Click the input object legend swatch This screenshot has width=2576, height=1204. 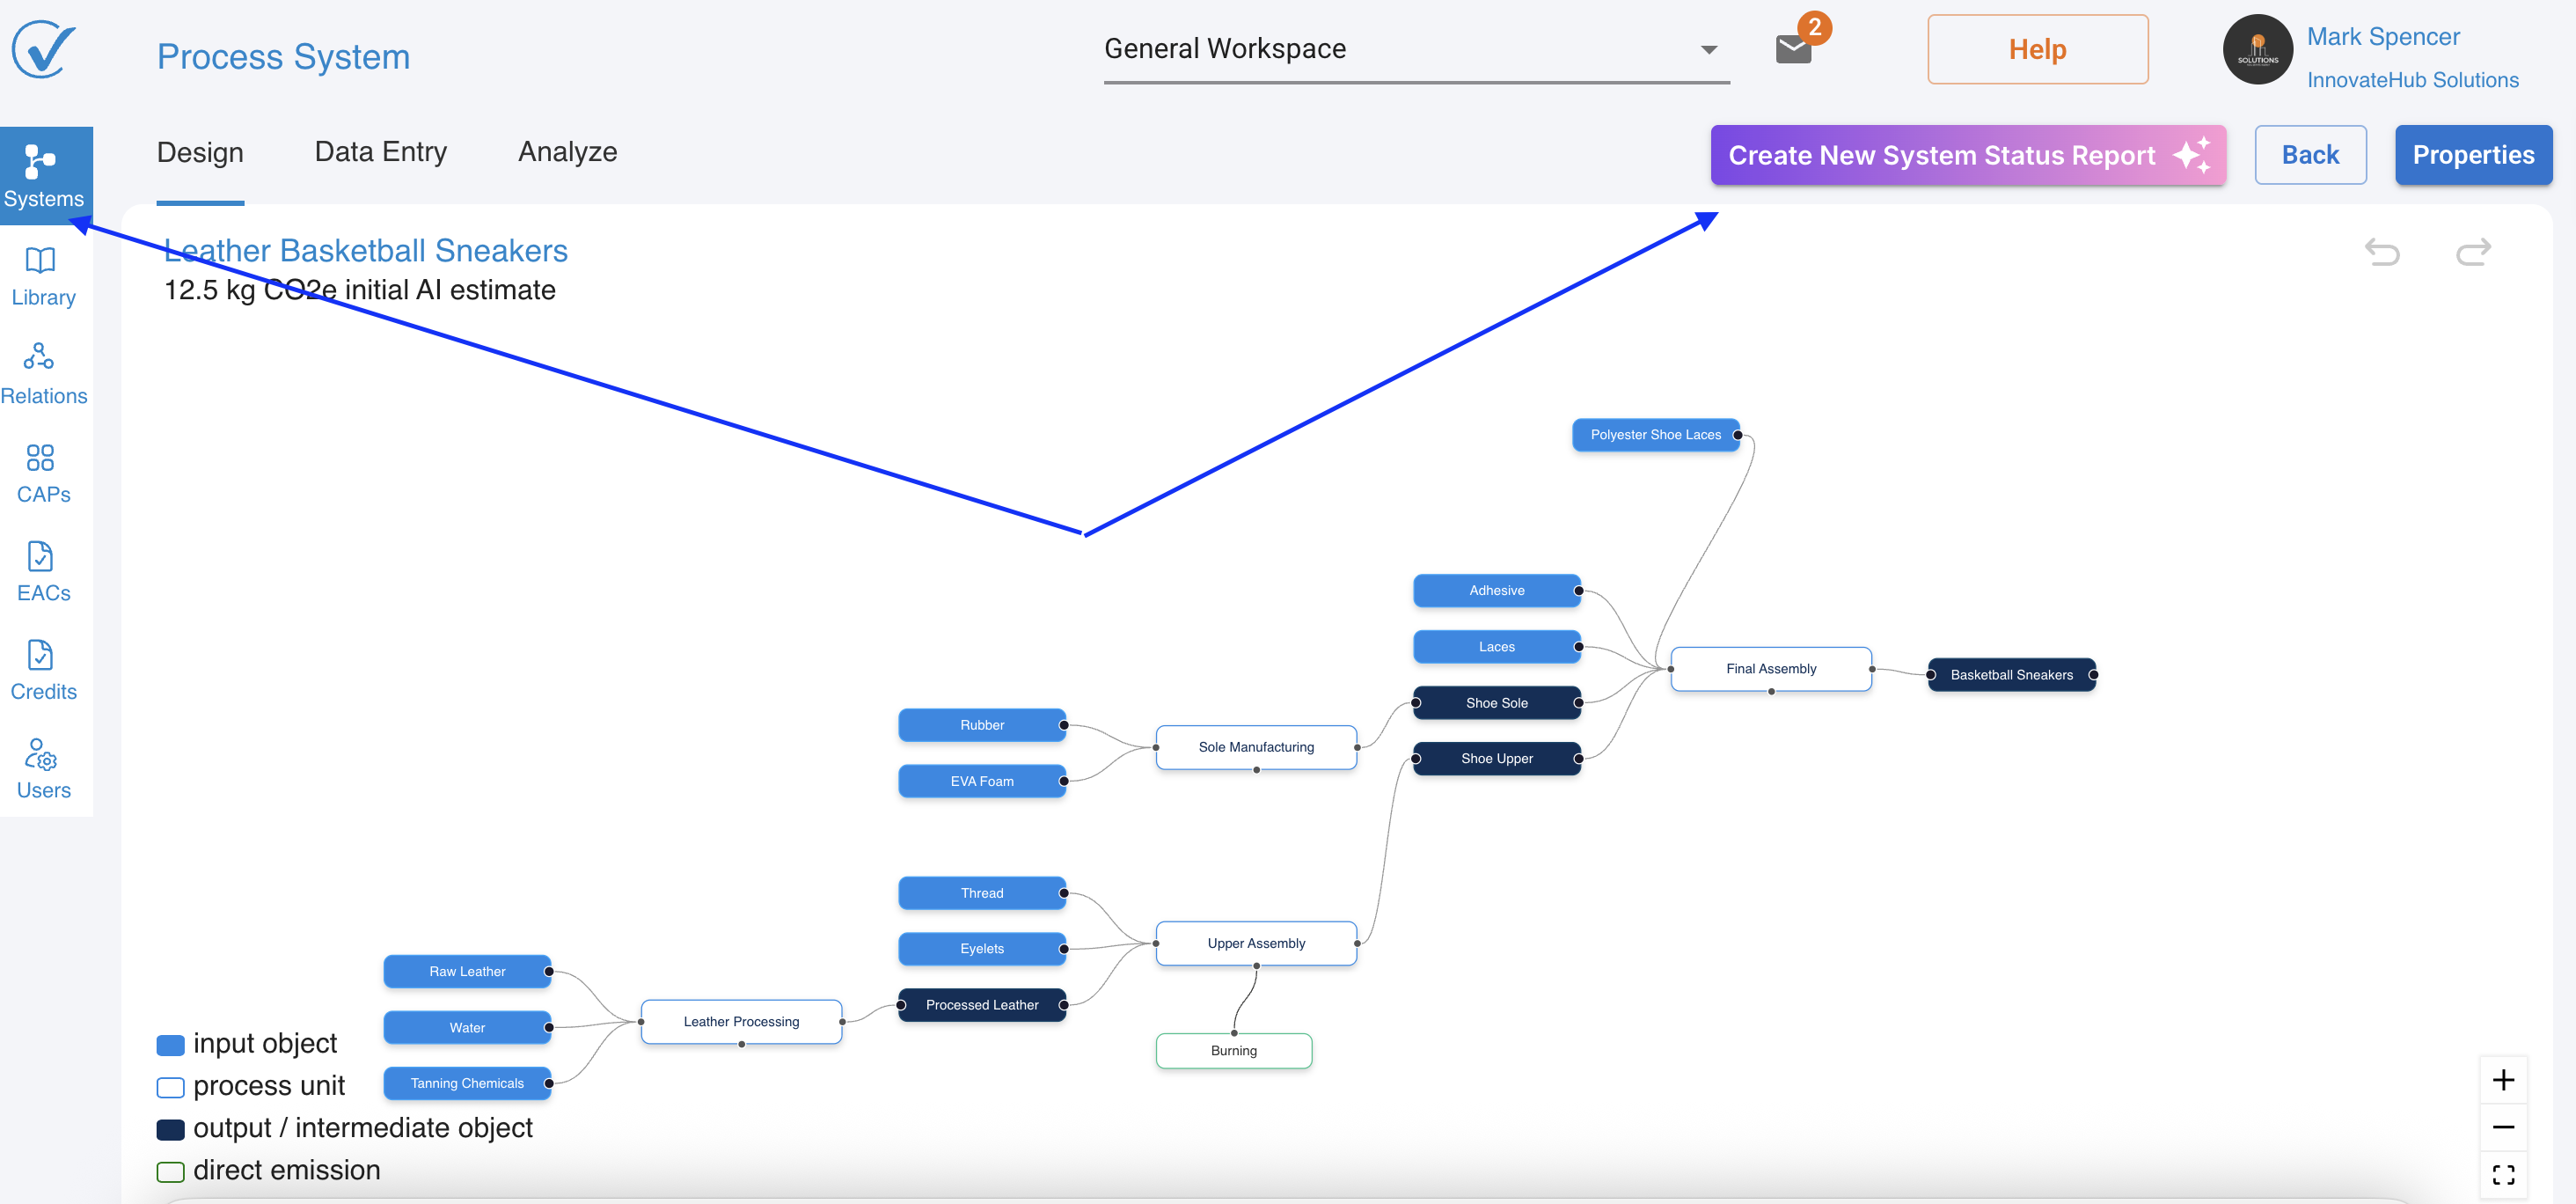tap(171, 1045)
